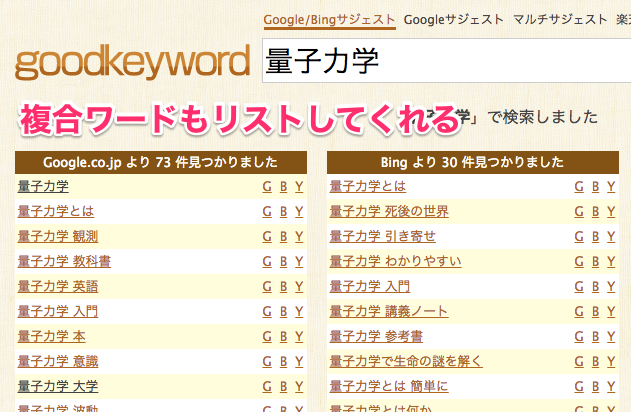
Task: Click B for Google-column 量子力学 入門 row
Action: (283, 311)
